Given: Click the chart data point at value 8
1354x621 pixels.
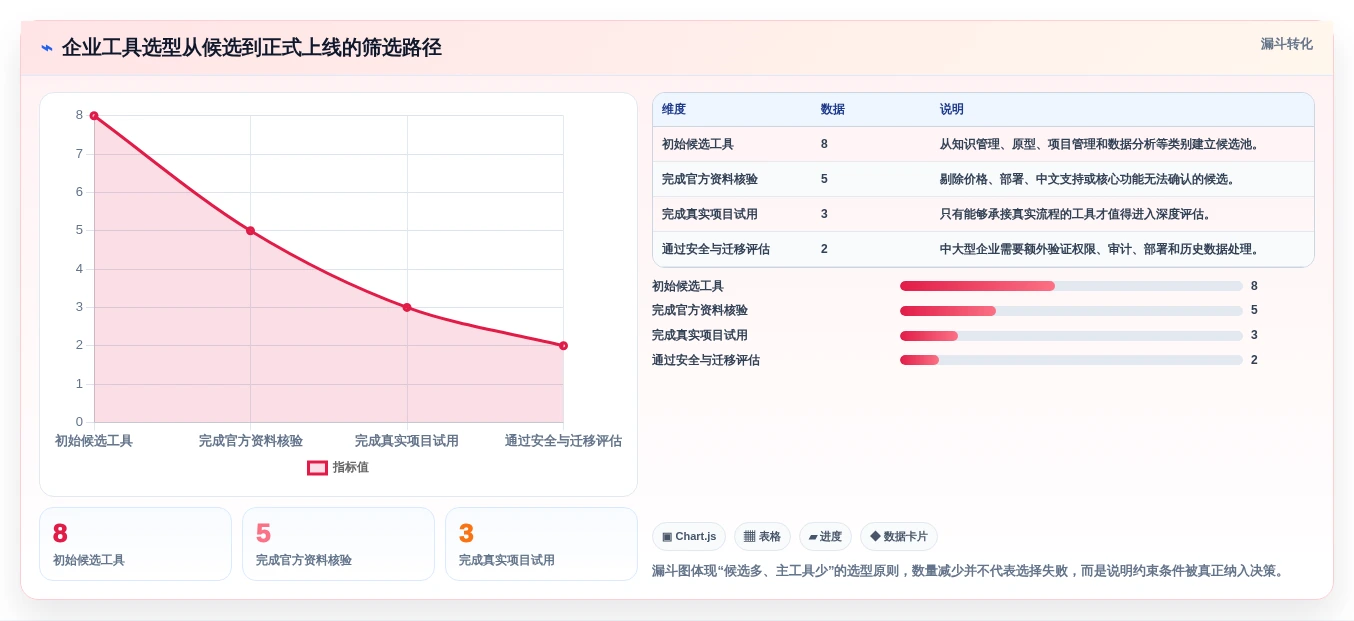Looking at the screenshot, I should click(94, 116).
